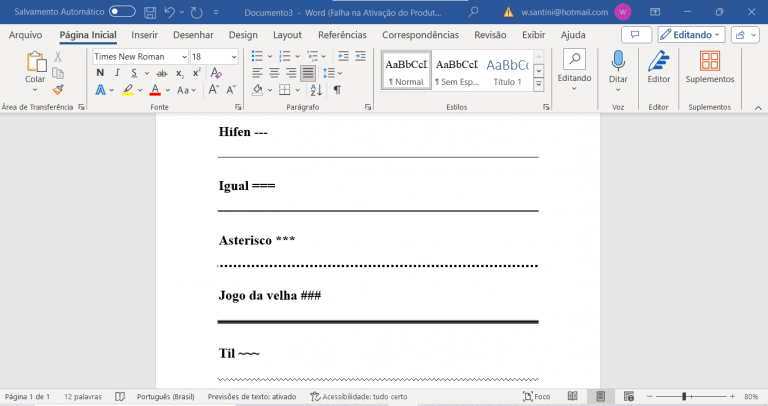
Task: Show paragraph marks with the pilcrow icon
Action: click(x=337, y=89)
